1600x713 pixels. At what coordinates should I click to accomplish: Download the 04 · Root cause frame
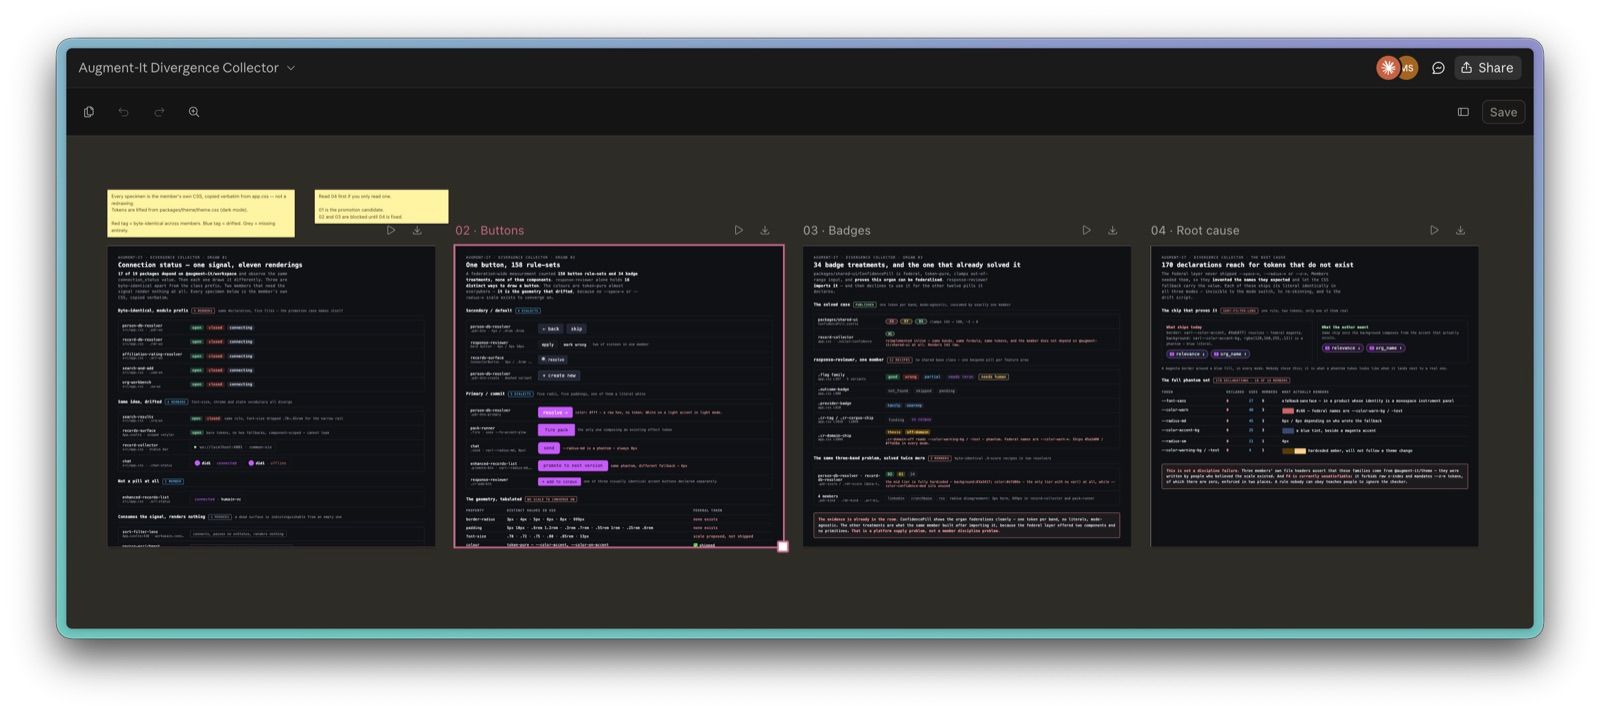pos(1460,230)
